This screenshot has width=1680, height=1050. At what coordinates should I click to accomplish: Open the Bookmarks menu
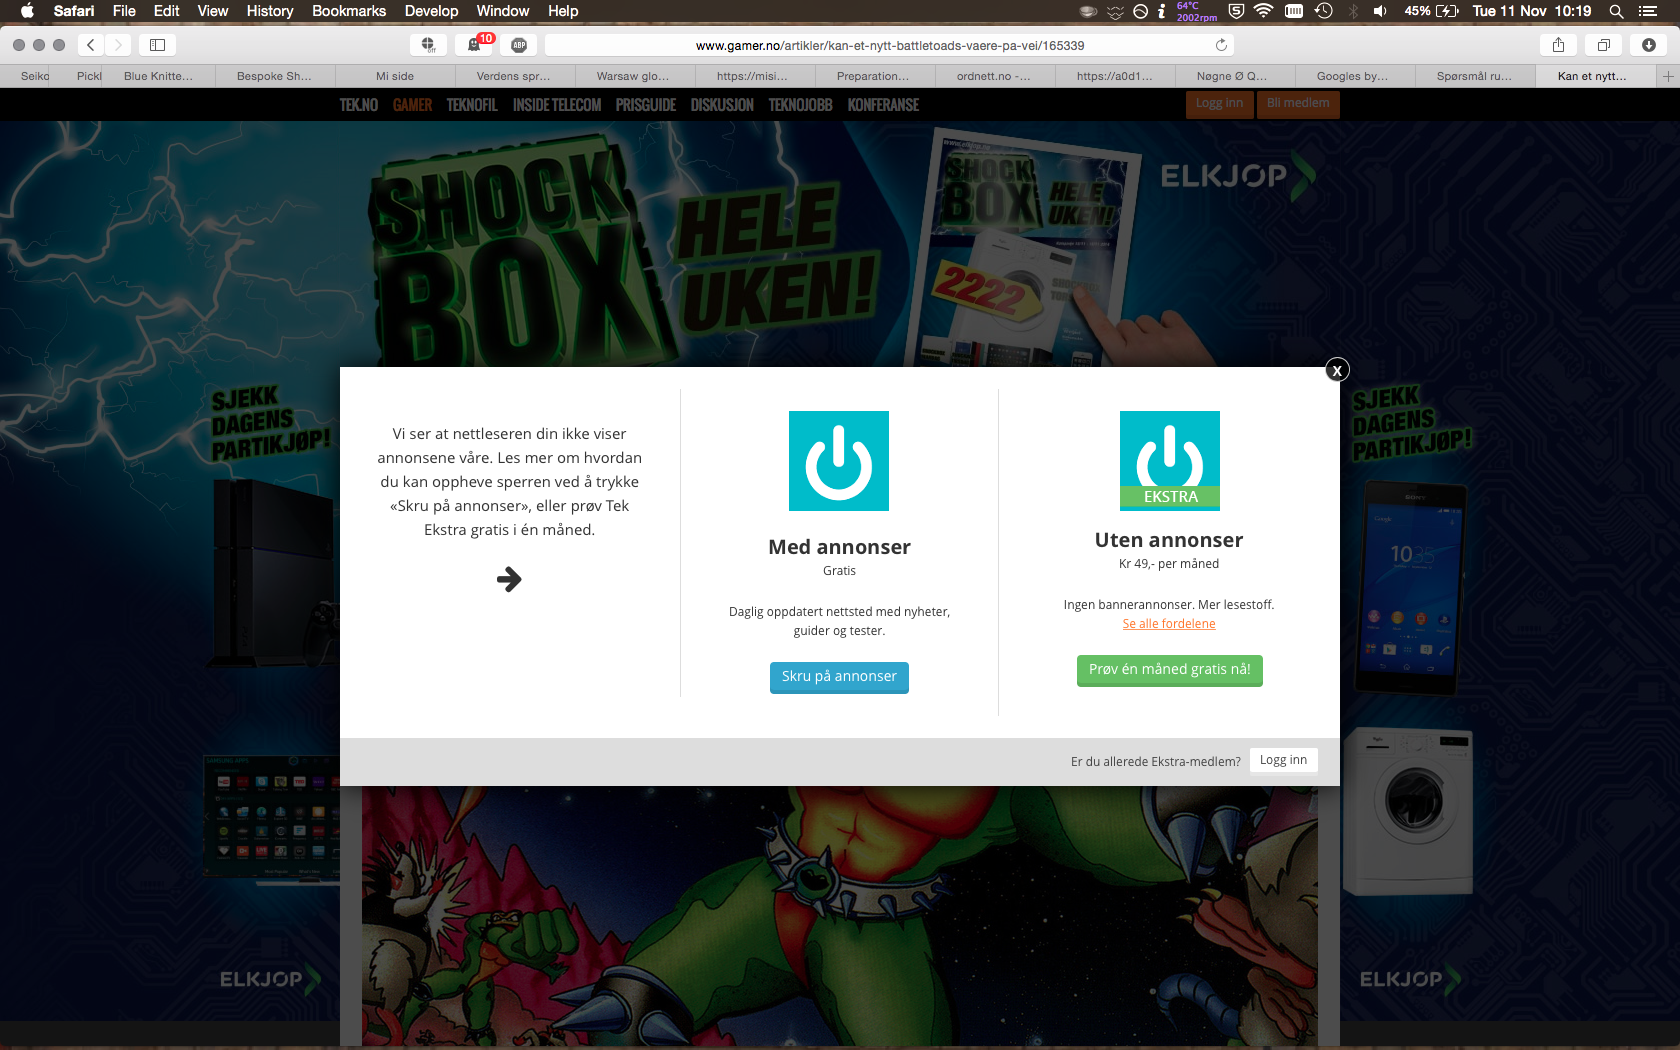pyautogui.click(x=349, y=11)
